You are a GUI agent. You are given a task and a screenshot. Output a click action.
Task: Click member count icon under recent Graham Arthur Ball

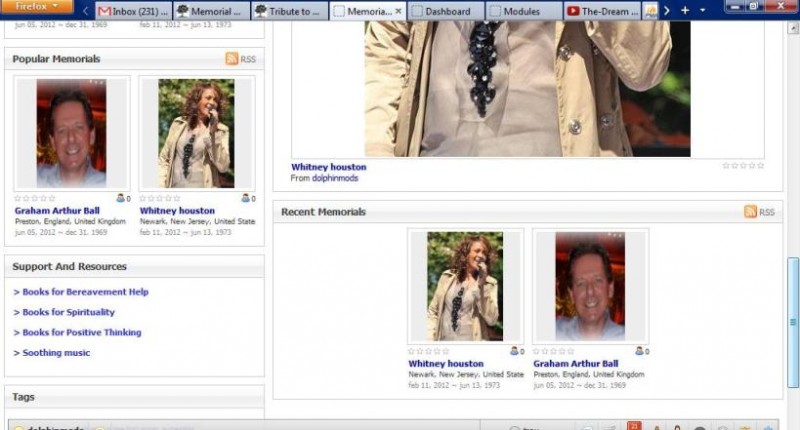point(639,351)
